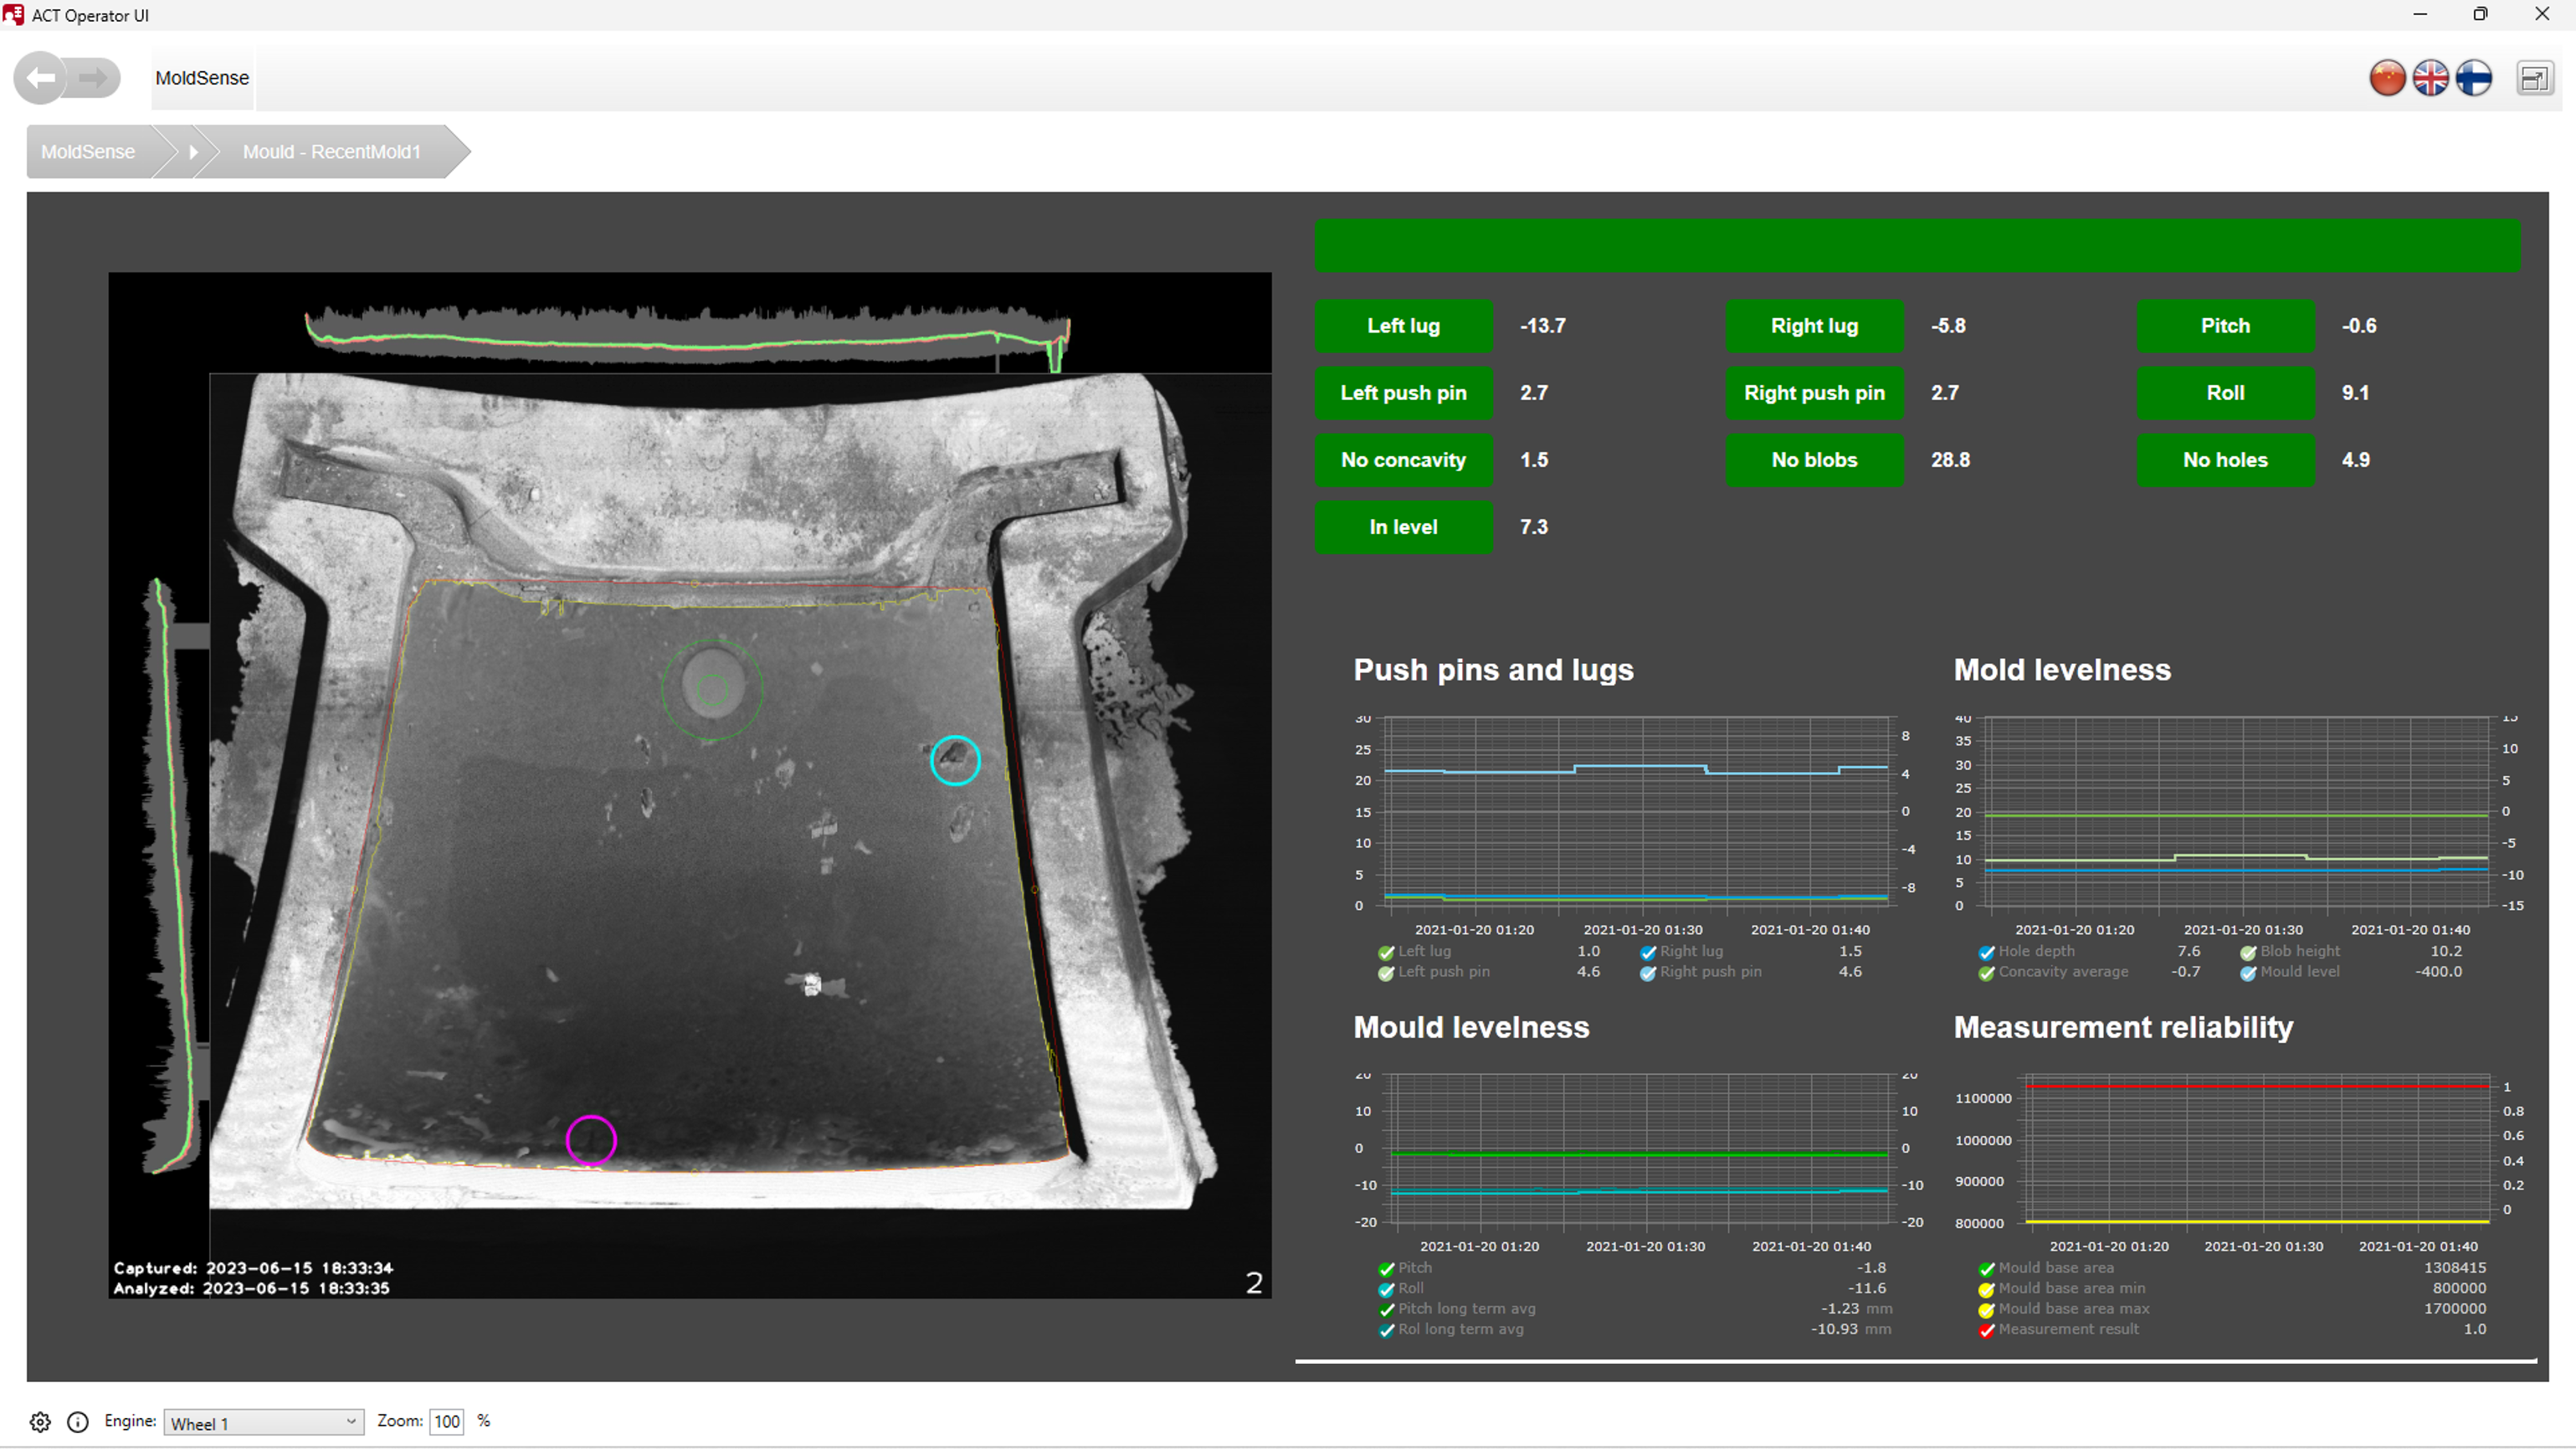This screenshot has width=2576, height=1449.
Task: Click Mould base area value 1308415
Action: click(2454, 1268)
